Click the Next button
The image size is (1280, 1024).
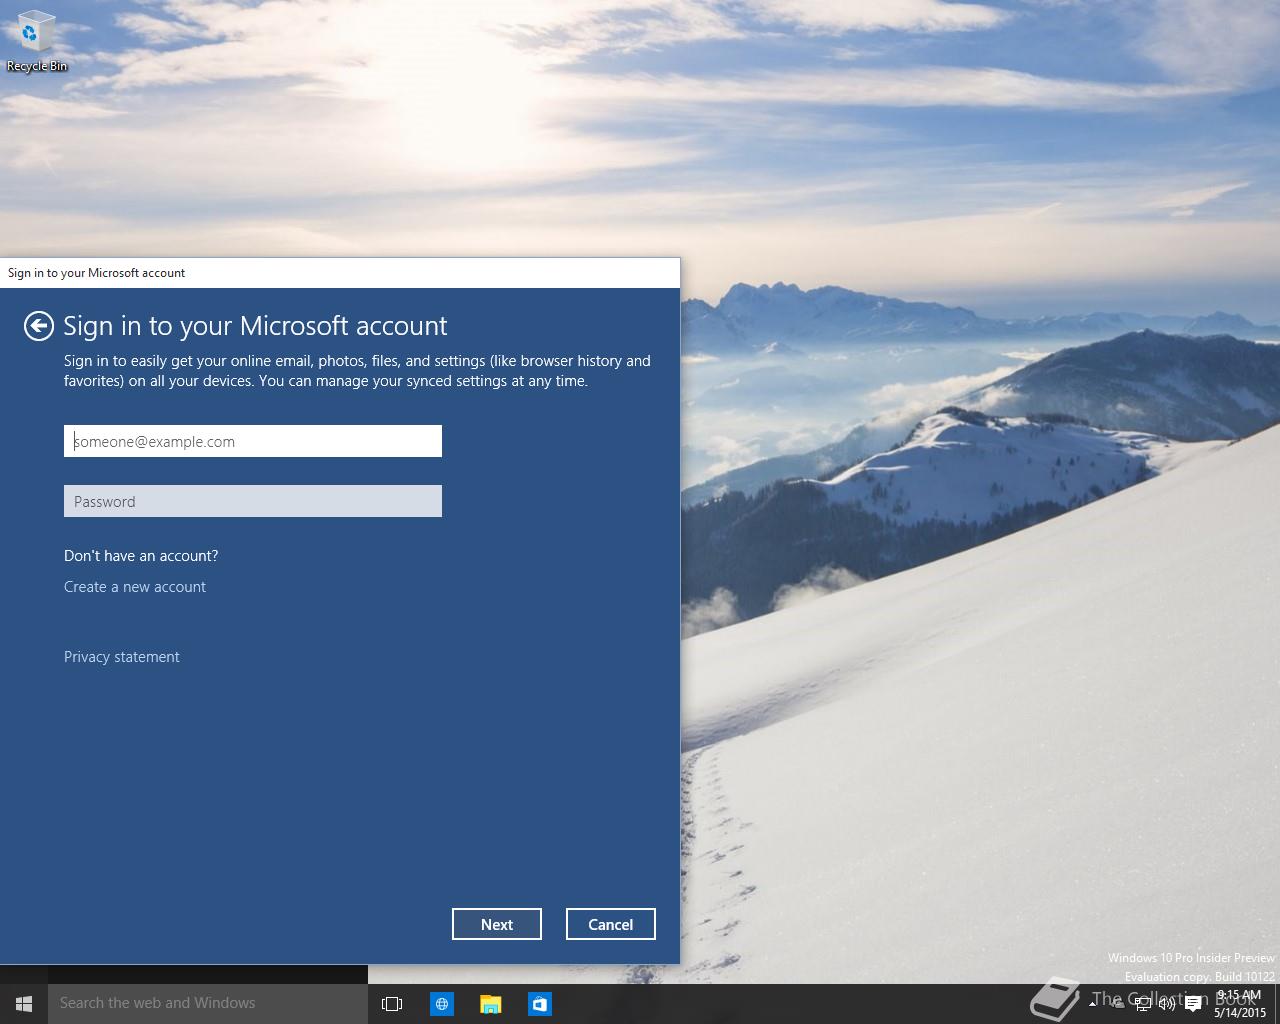(x=497, y=924)
